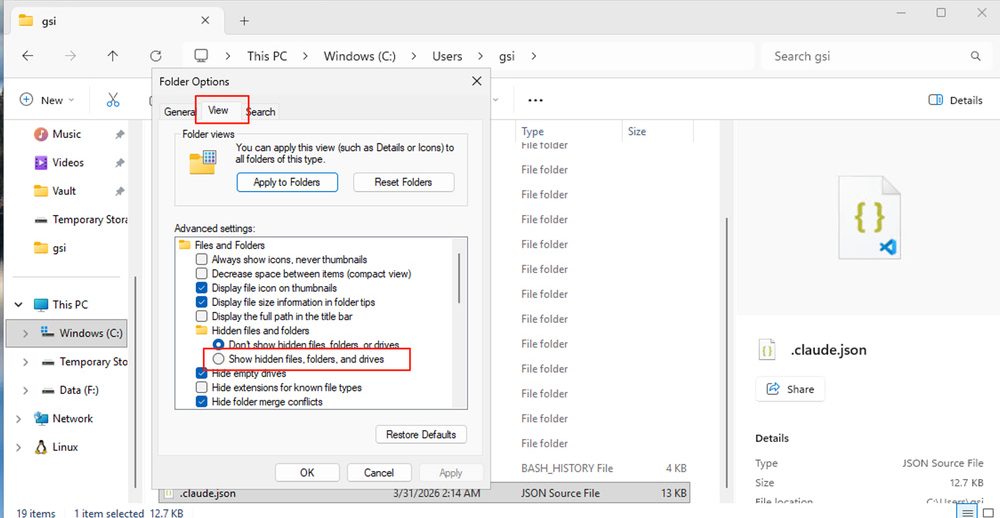Click the Refresh icon in navigation bar
Image resolution: width=1000 pixels, height=518 pixels.
click(155, 57)
